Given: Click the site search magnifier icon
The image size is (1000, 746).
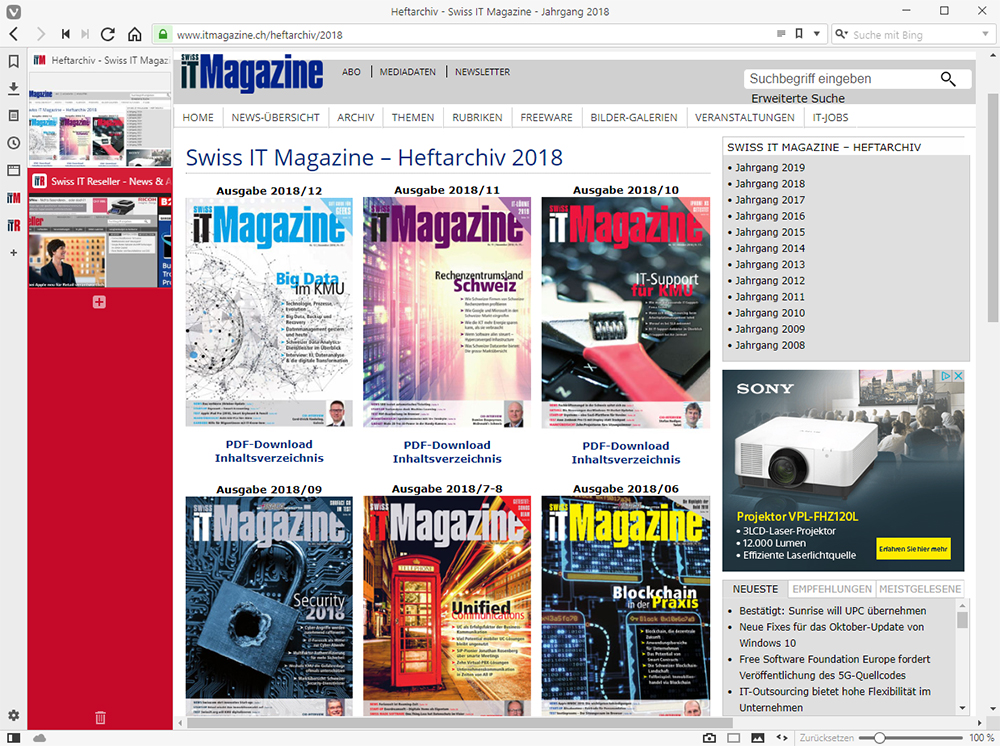Looking at the screenshot, I should 948,78.
